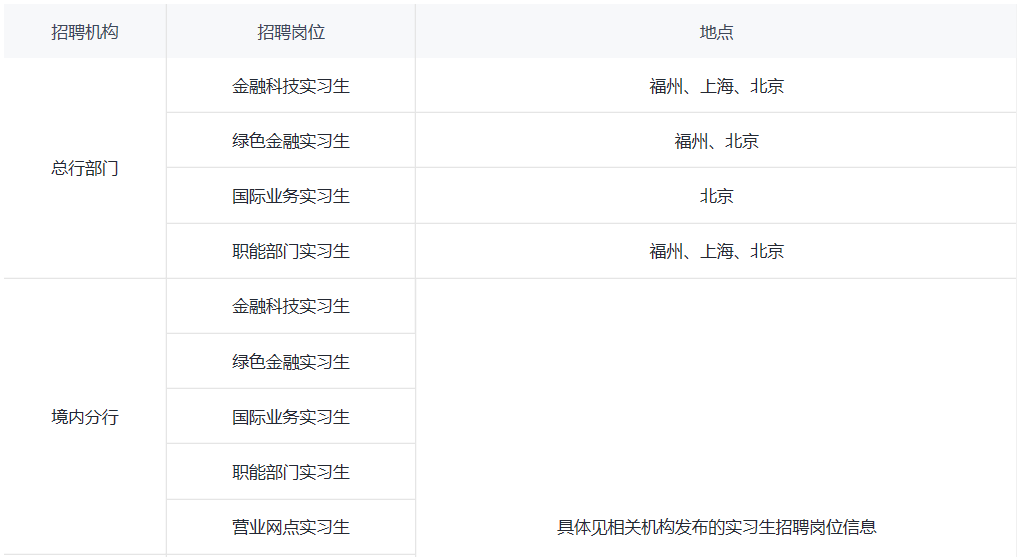Click 职能部门实习生 under 境内分行
This screenshot has height=557, width=1017.
(291, 472)
